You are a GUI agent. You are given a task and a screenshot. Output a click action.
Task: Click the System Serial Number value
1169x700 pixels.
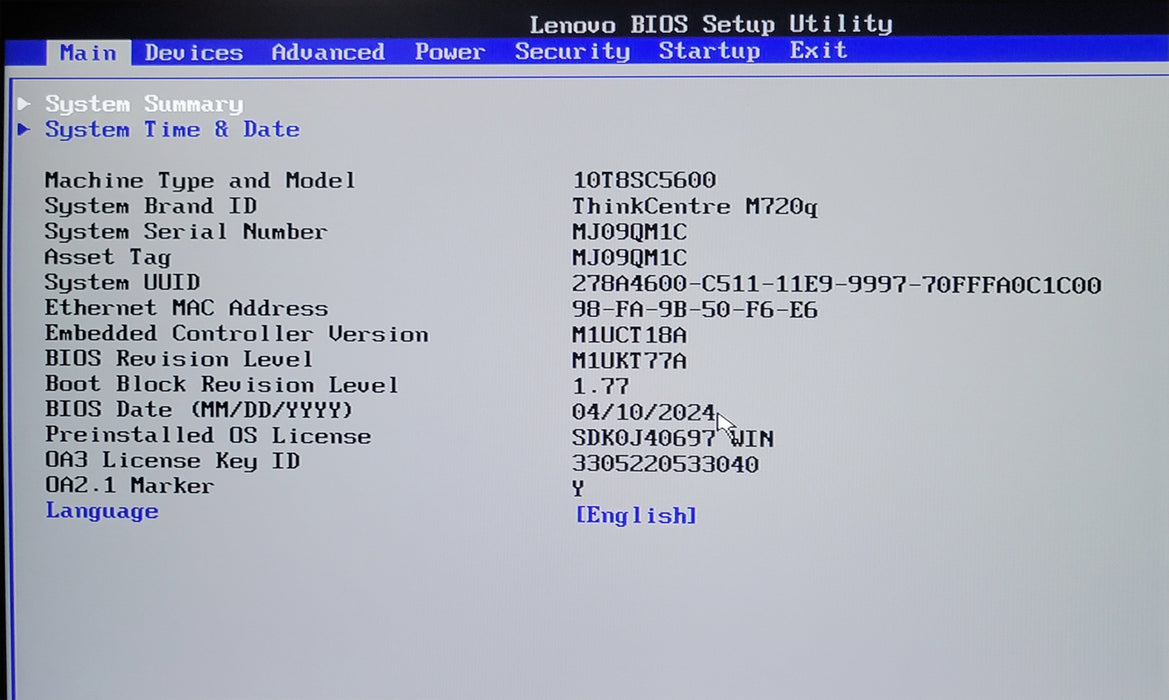pyautogui.click(x=629, y=232)
